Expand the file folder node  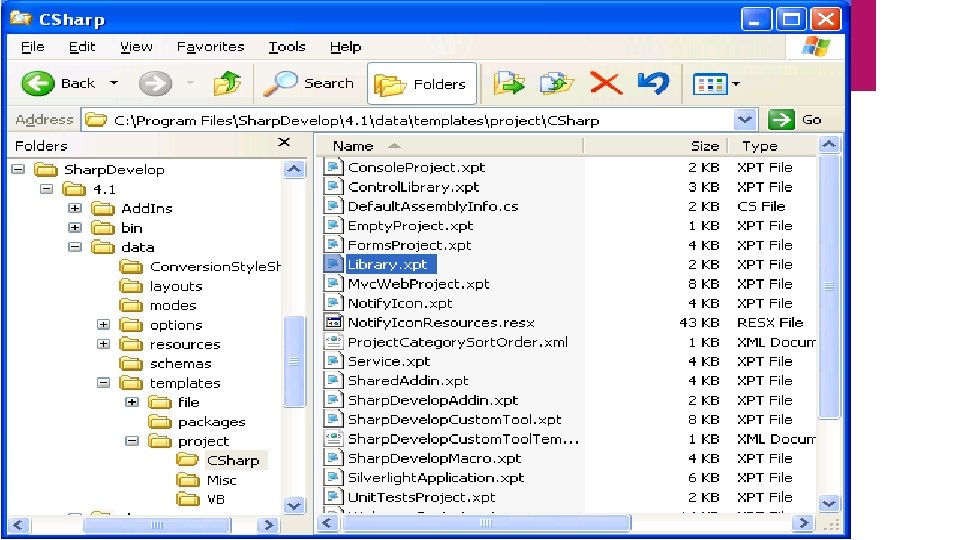(x=132, y=402)
